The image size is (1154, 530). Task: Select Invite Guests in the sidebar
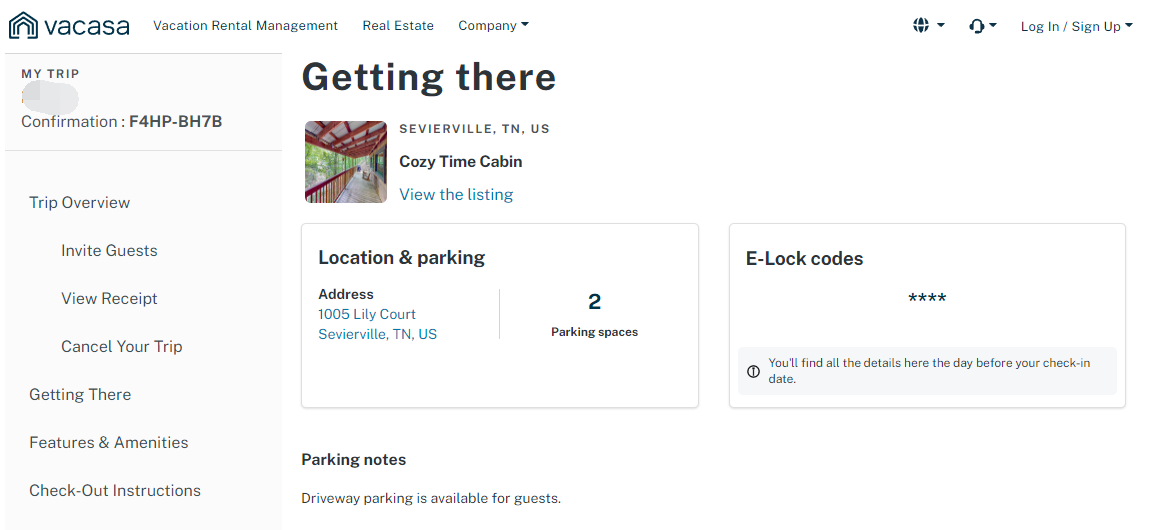109,251
